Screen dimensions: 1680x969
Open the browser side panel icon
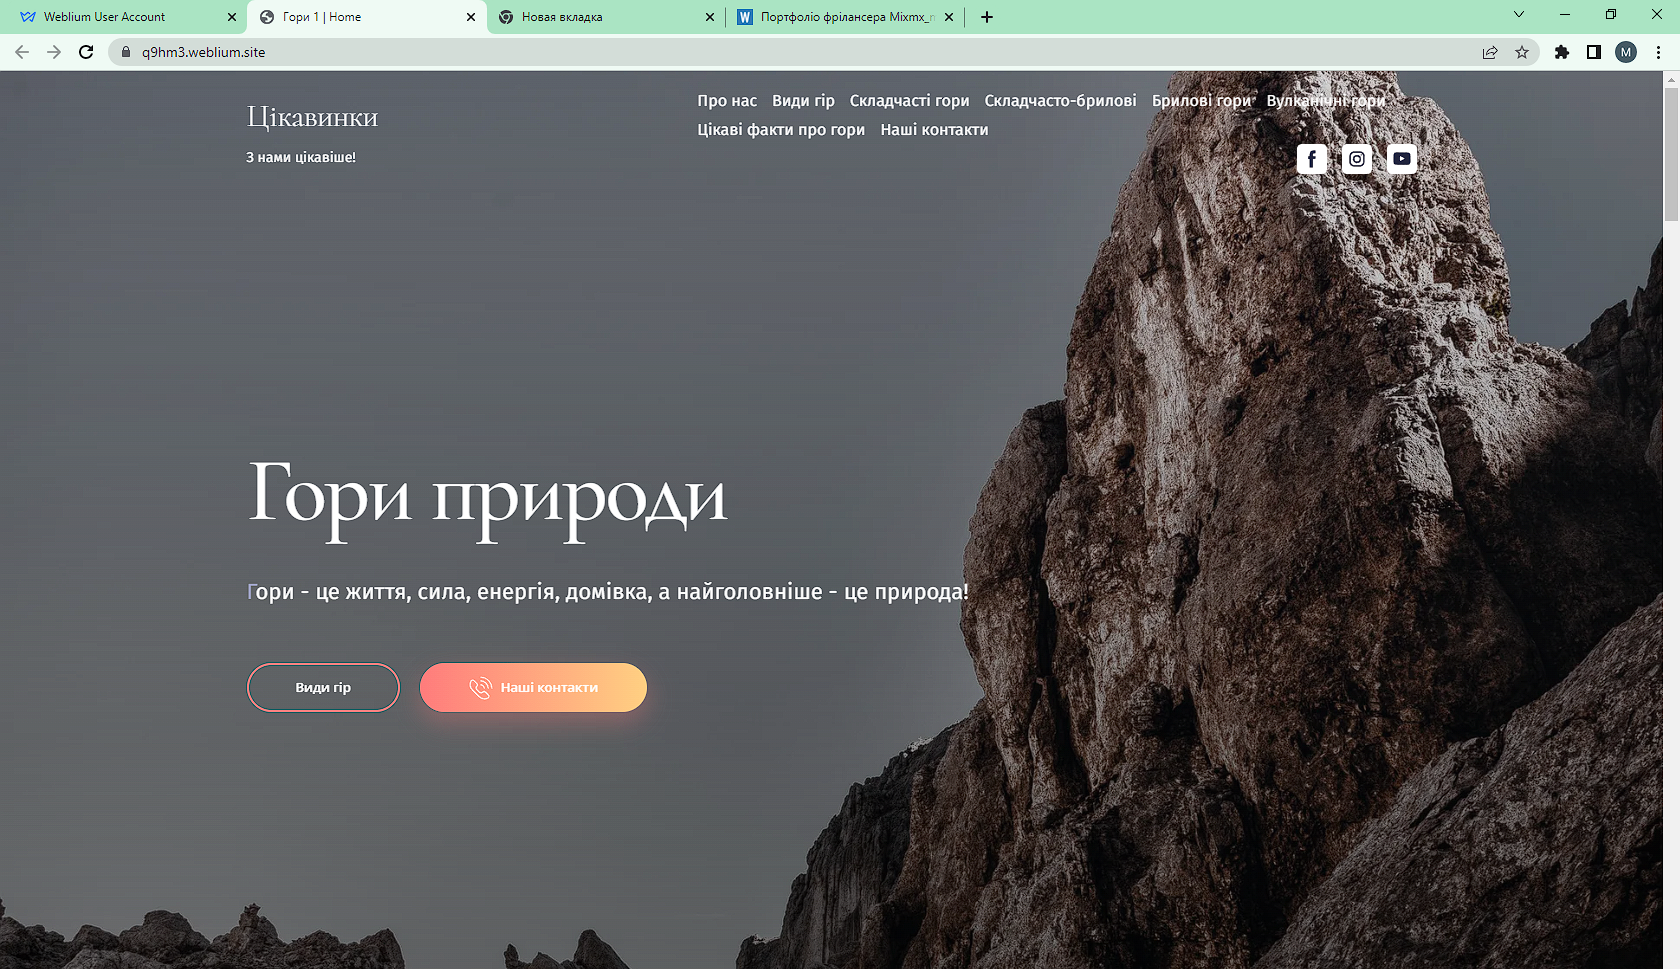pos(1594,52)
